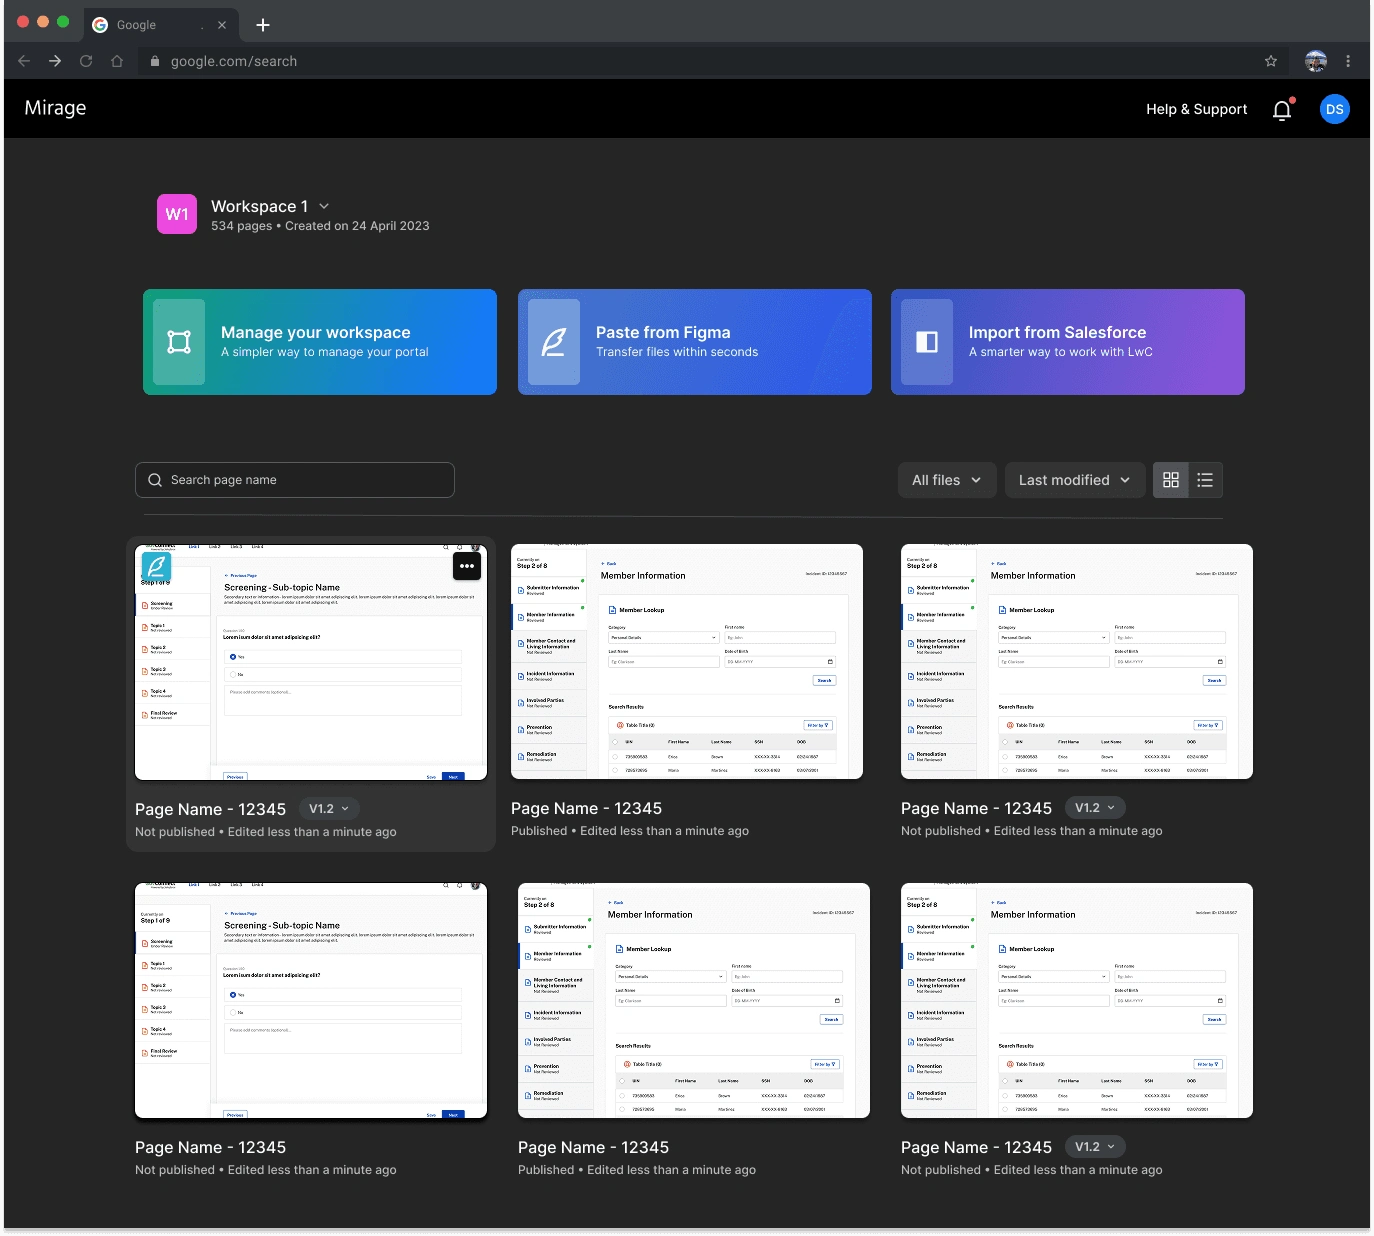The height and width of the screenshot is (1236, 1374).
Task: Select the Google browser tab
Action: click(x=160, y=25)
